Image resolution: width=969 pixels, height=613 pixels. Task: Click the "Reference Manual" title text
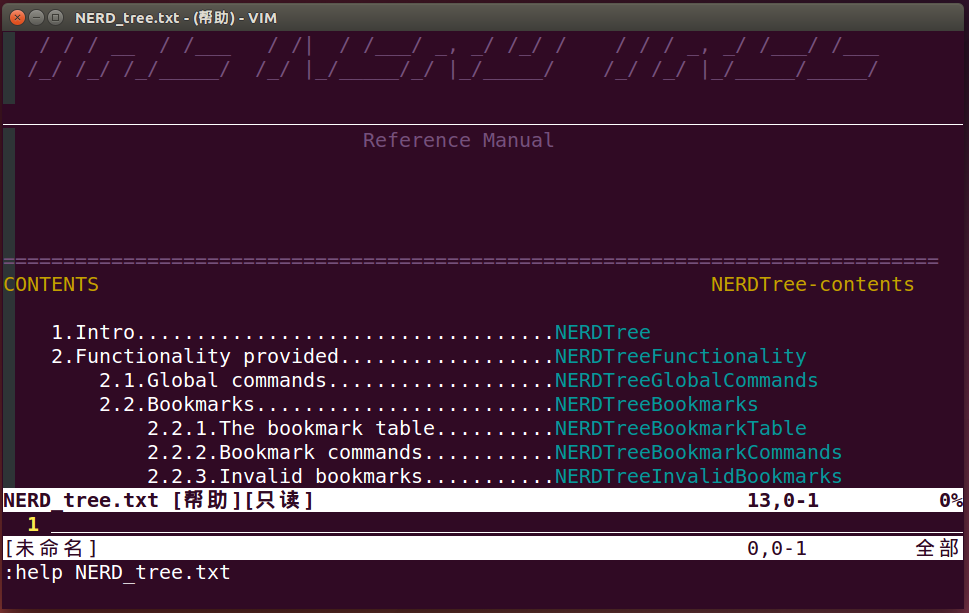pos(458,140)
